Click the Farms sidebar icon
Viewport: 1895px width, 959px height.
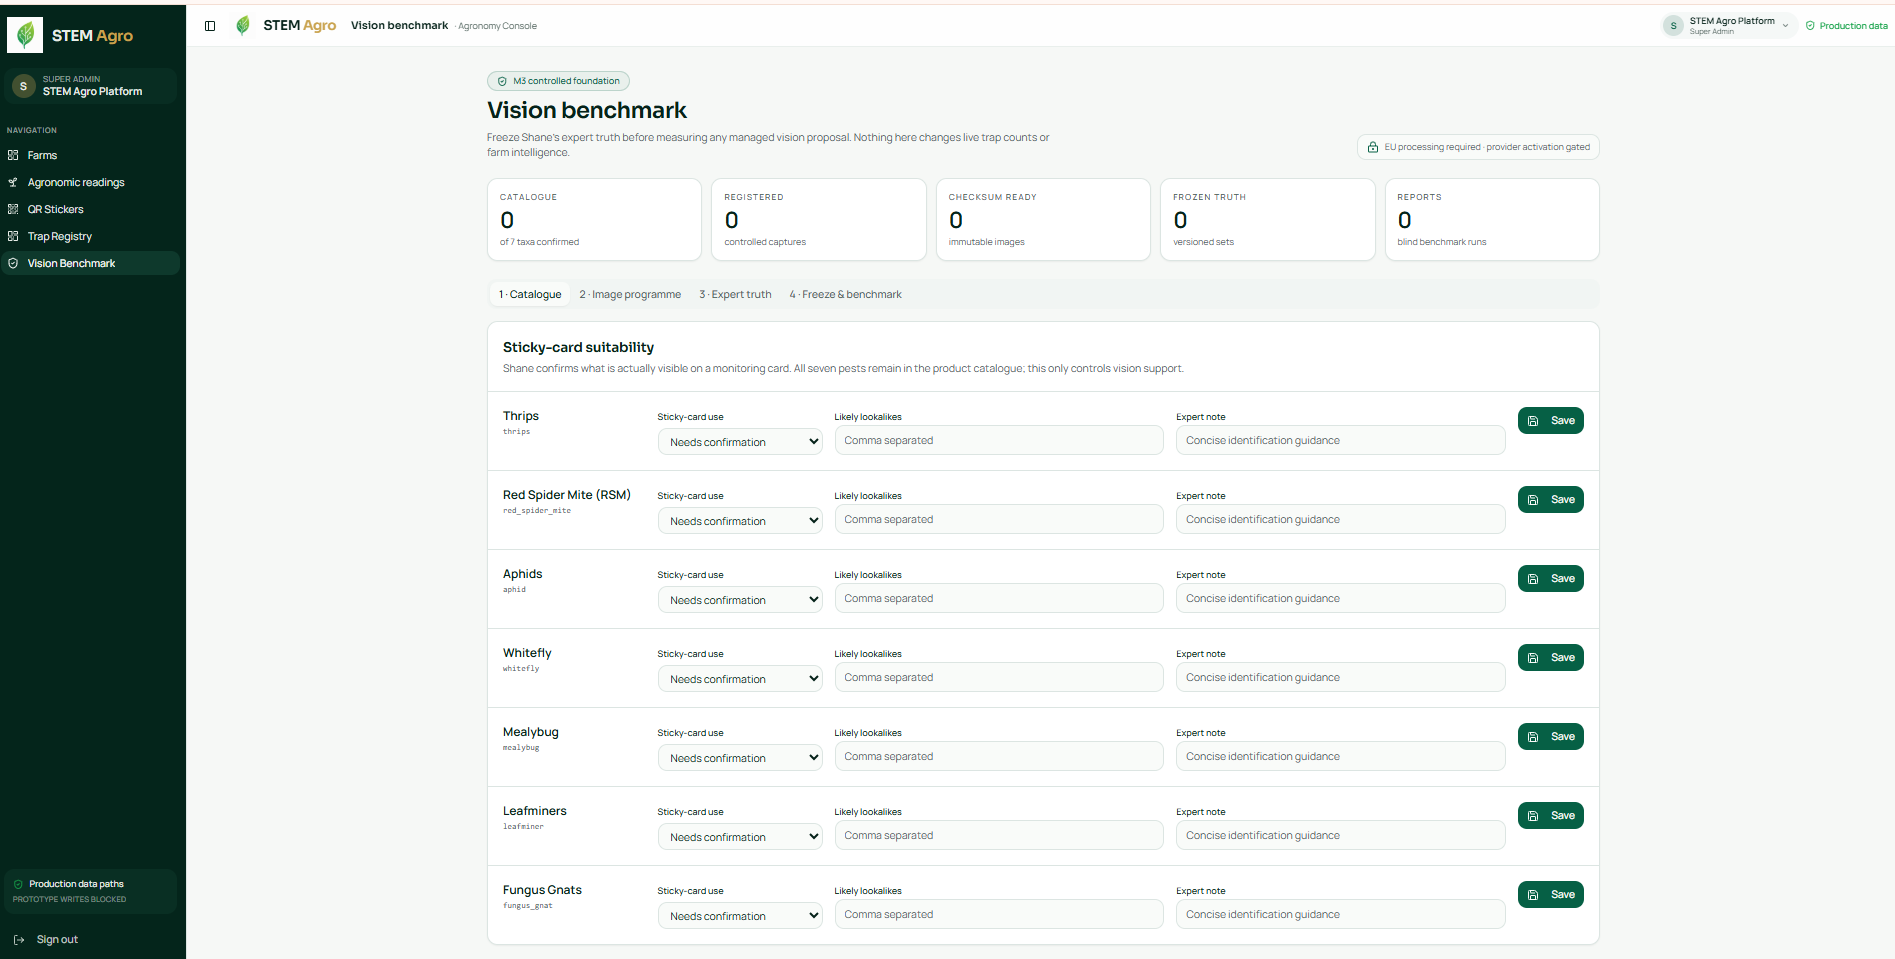13,155
